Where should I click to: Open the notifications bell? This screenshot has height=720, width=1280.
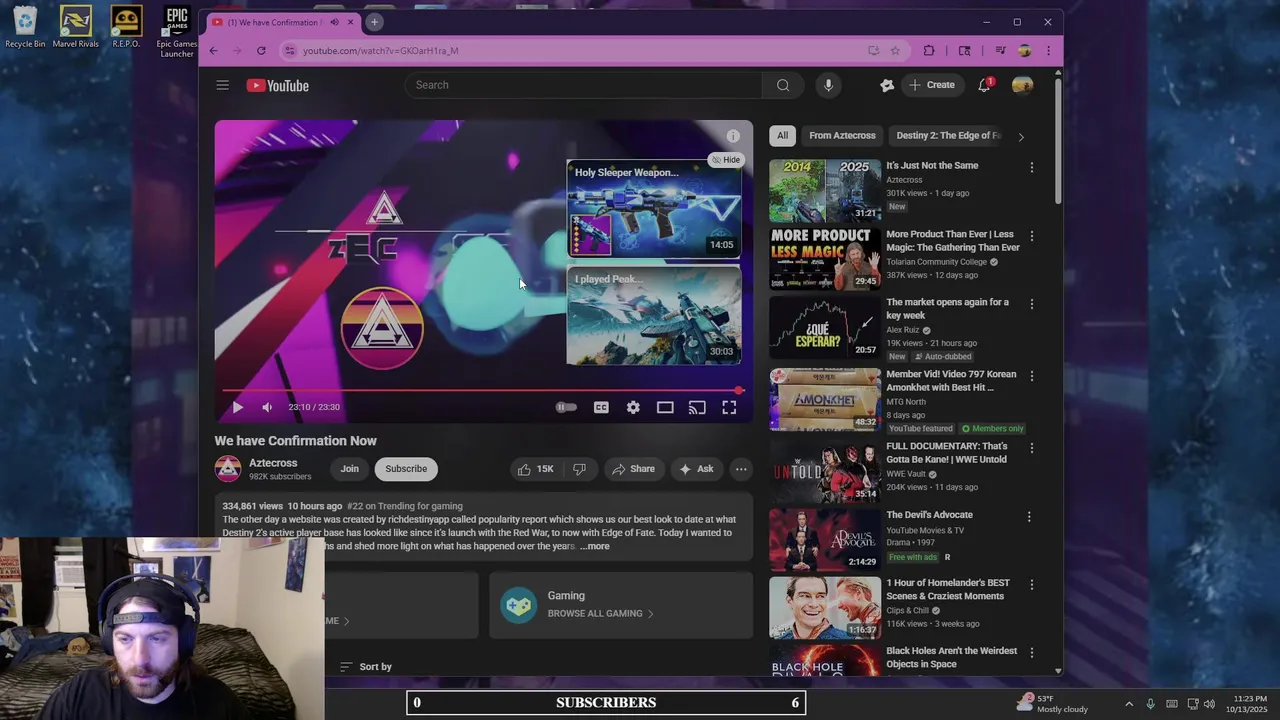984,85
